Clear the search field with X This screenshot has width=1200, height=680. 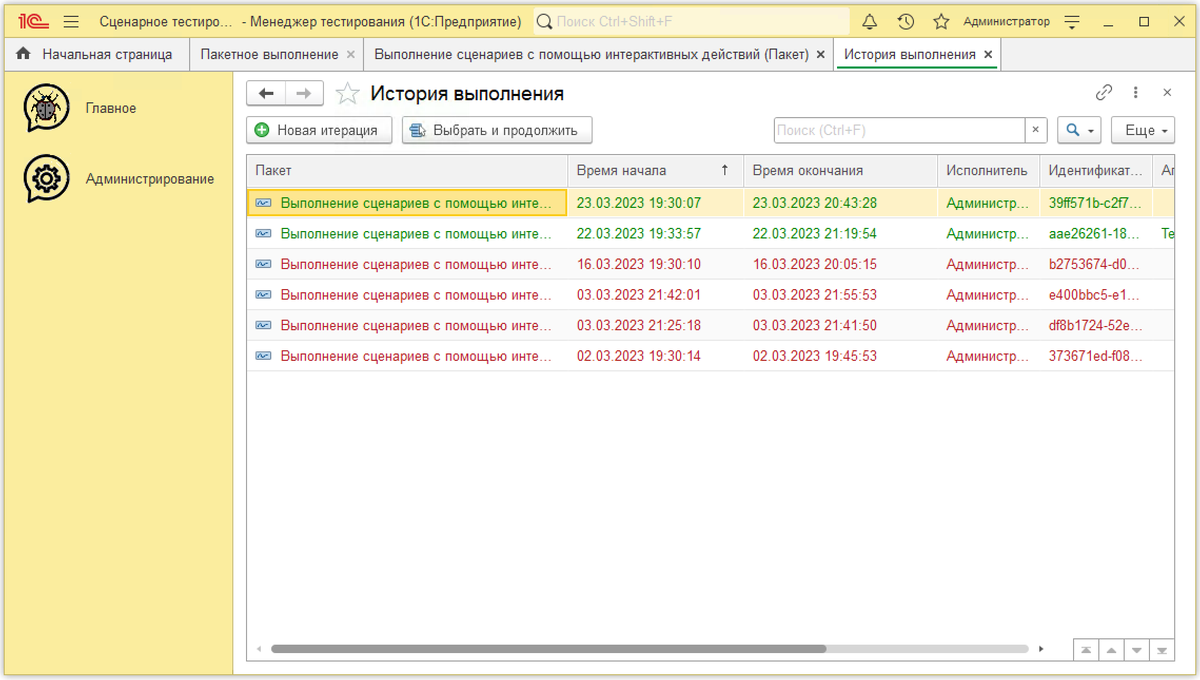(x=1037, y=130)
